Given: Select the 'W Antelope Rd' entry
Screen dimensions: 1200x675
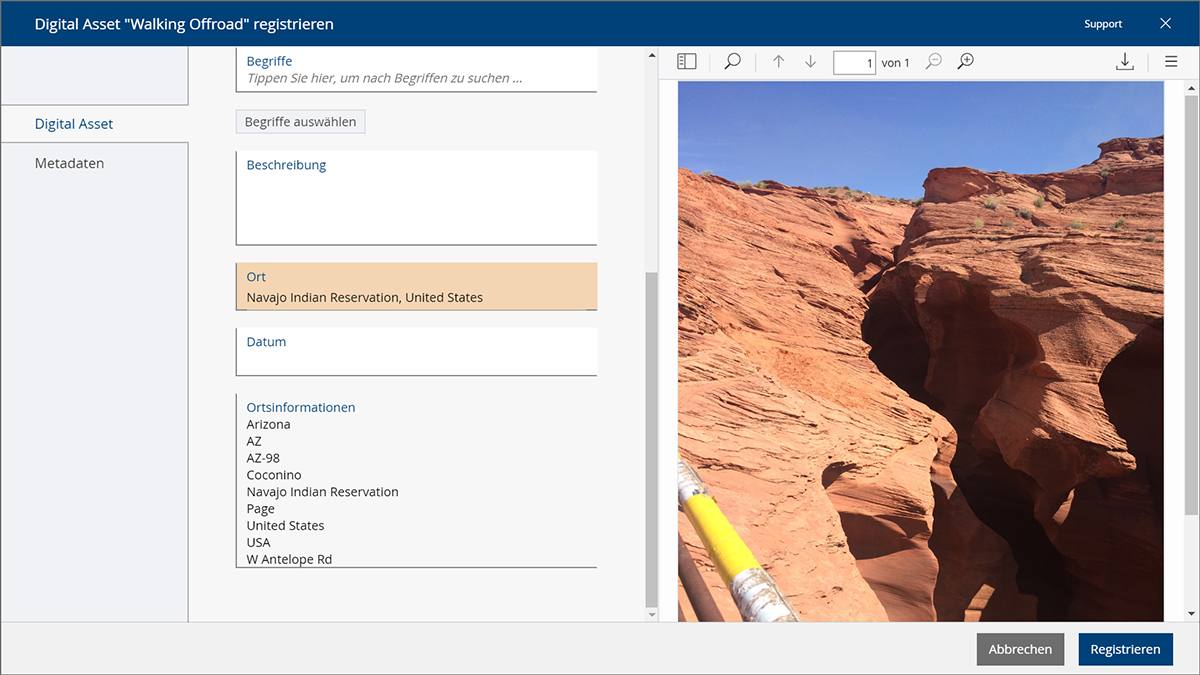Looking at the screenshot, I should coord(289,559).
